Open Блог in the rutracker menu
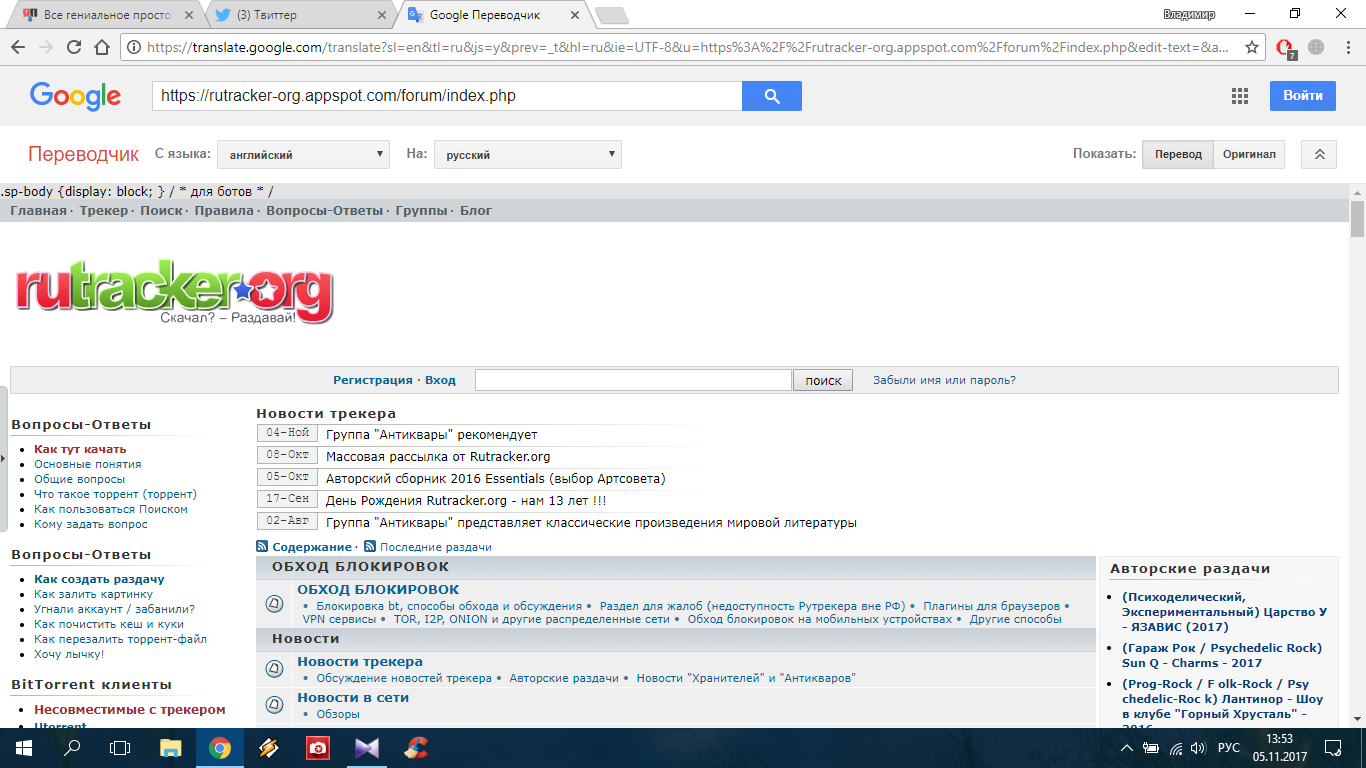The image size is (1366, 768). click(x=476, y=211)
